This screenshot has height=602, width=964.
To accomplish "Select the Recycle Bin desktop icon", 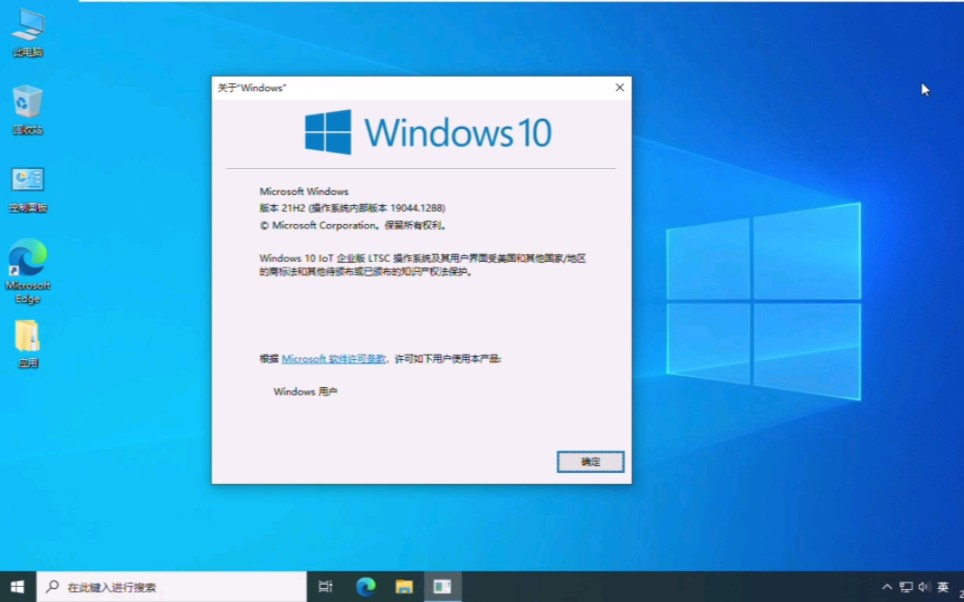I will coord(28,111).
